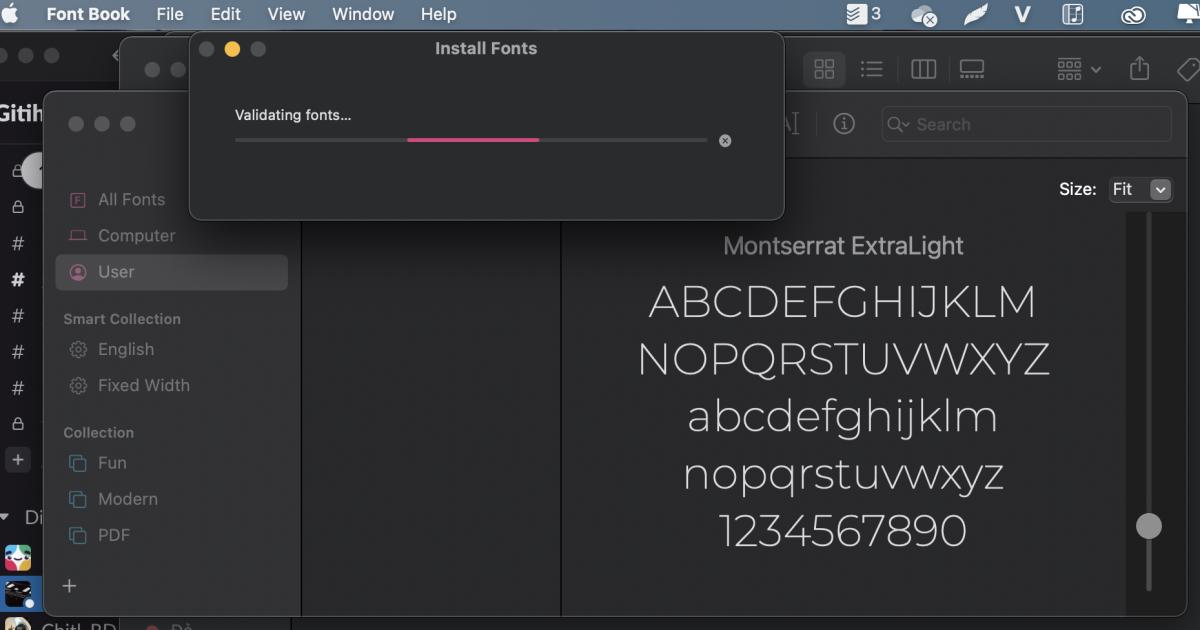
Task: Open the Size dropdown set to Fit
Action: click(x=1140, y=189)
